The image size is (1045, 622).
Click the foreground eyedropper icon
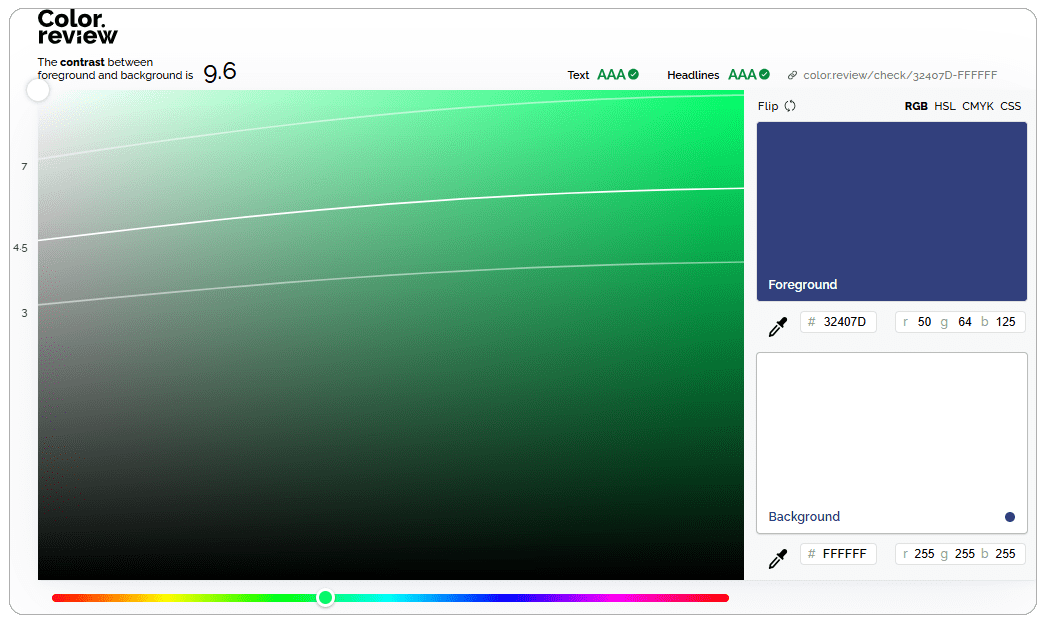coord(777,326)
